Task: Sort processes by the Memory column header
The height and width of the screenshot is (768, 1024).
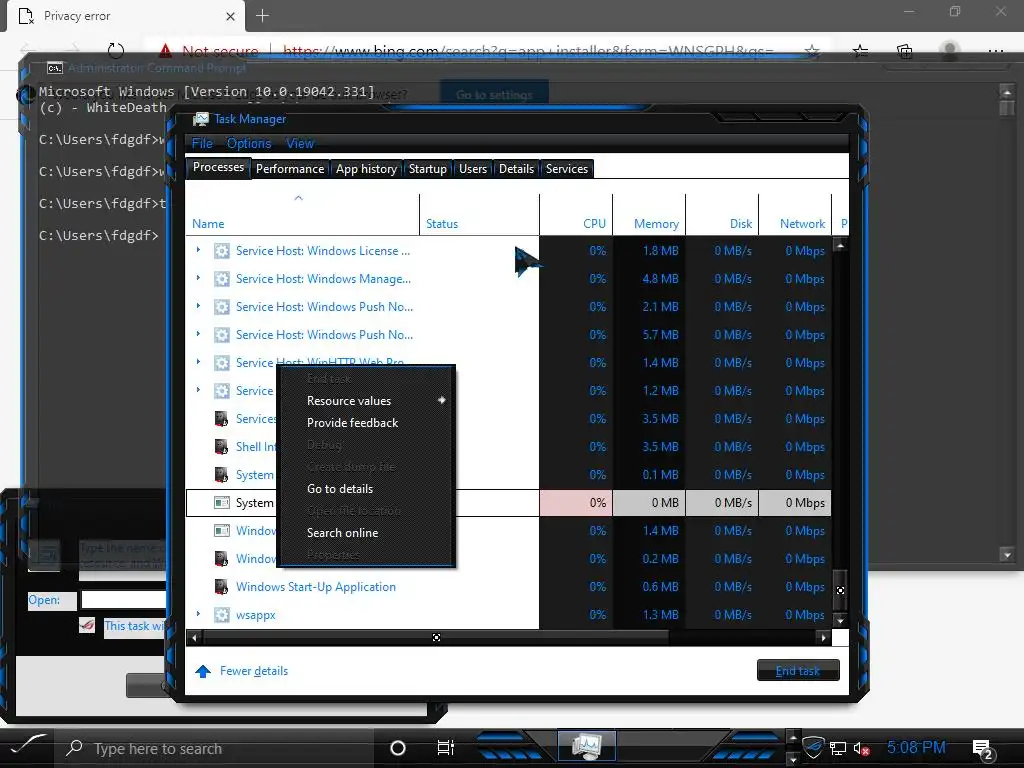Action: [x=649, y=215]
